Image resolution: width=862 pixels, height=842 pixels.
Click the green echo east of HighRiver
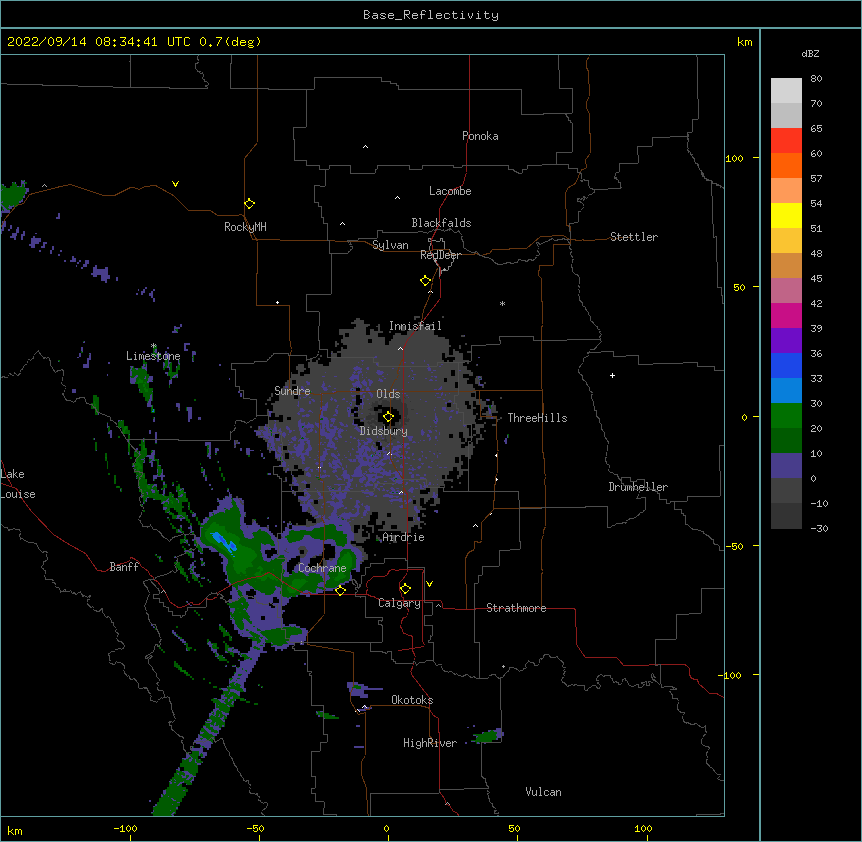pyautogui.click(x=488, y=735)
